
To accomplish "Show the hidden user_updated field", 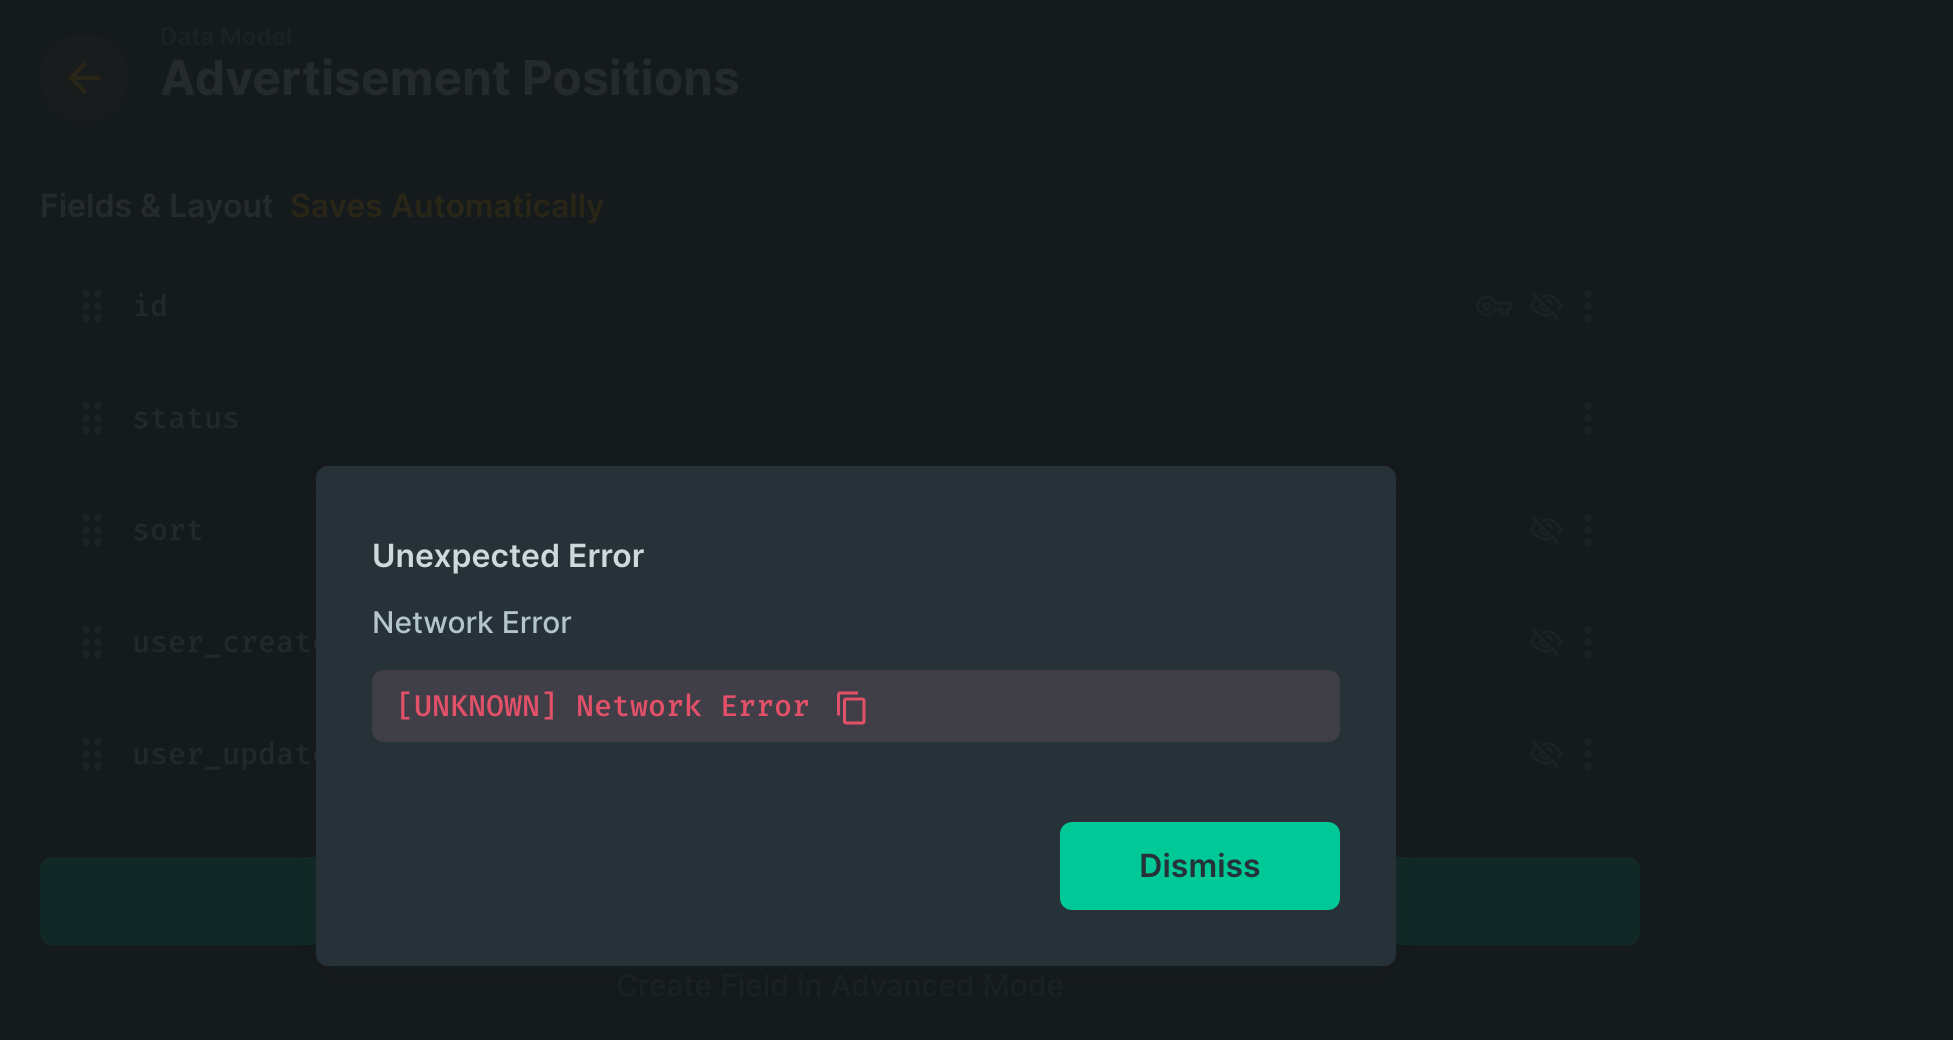I will 1544,754.
